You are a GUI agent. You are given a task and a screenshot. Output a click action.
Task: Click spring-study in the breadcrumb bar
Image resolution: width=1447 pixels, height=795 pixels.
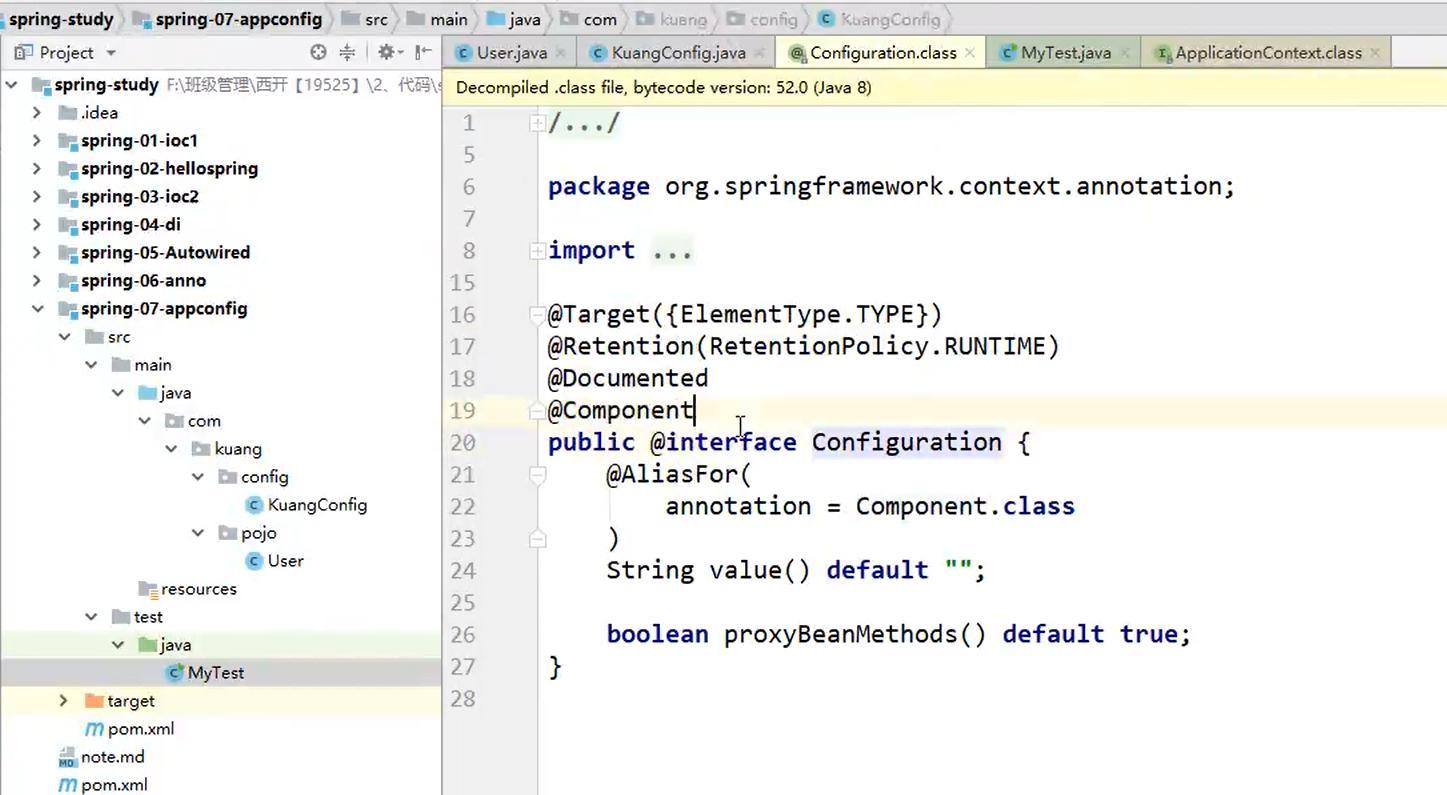(60, 19)
